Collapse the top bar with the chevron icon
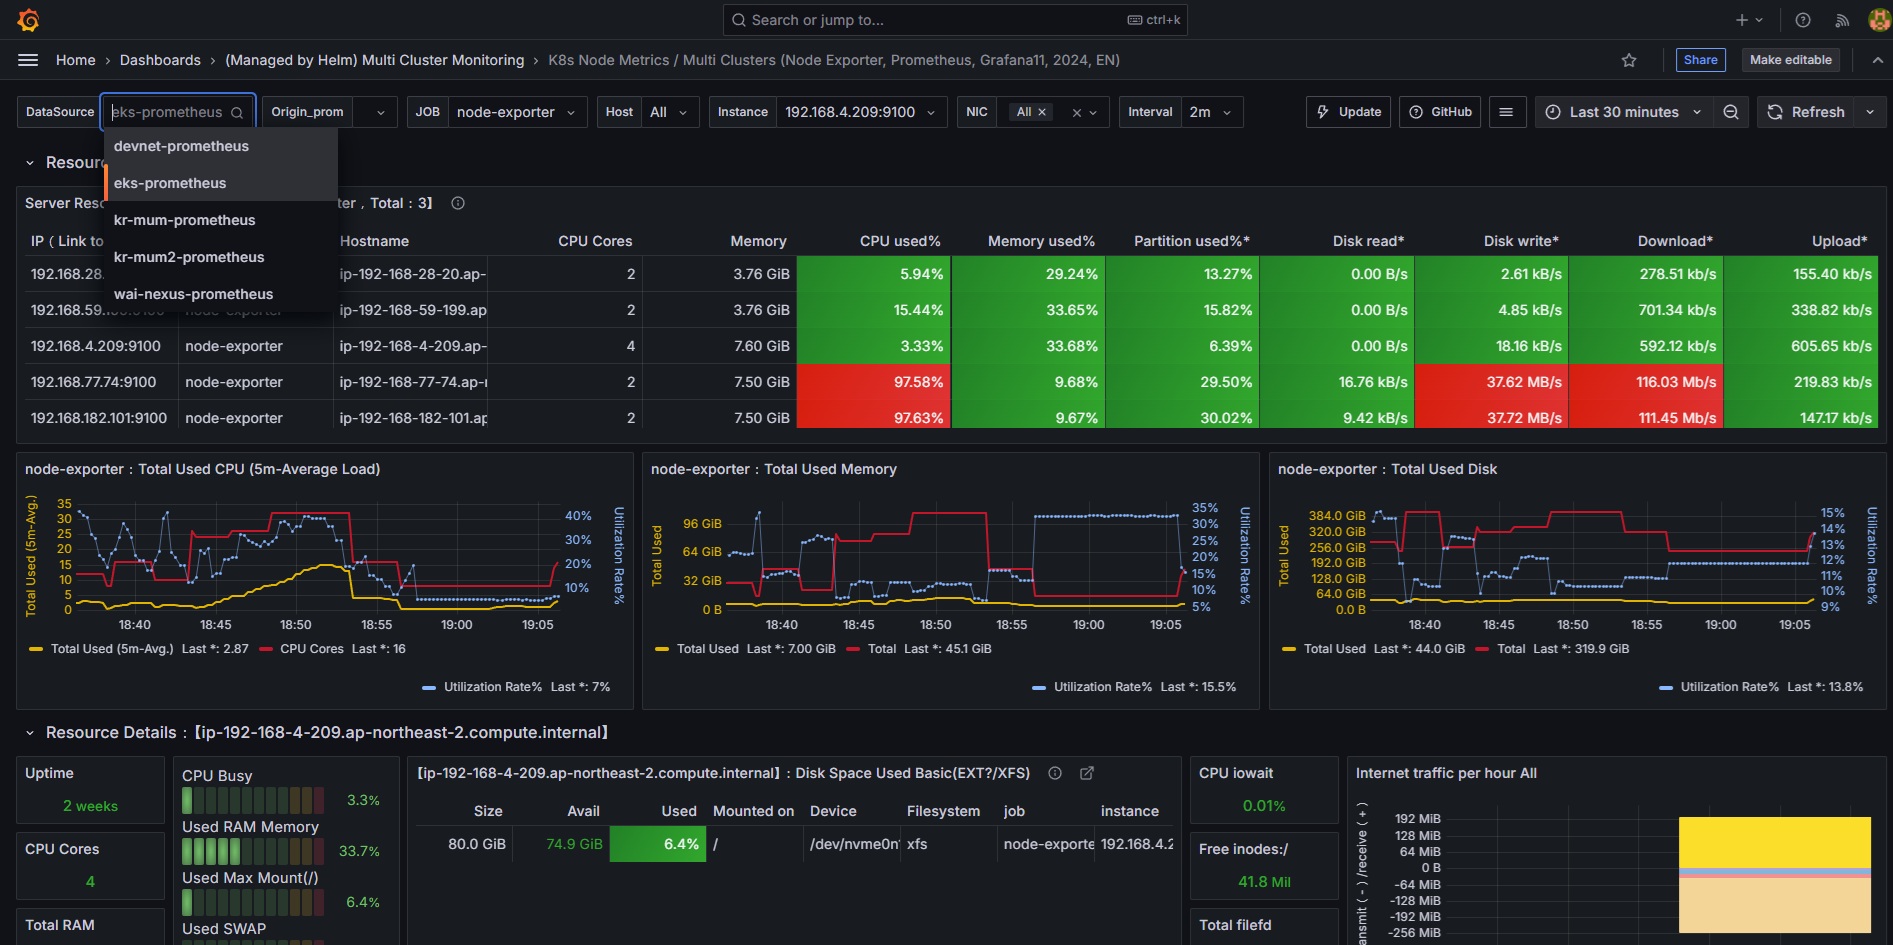 (1877, 60)
